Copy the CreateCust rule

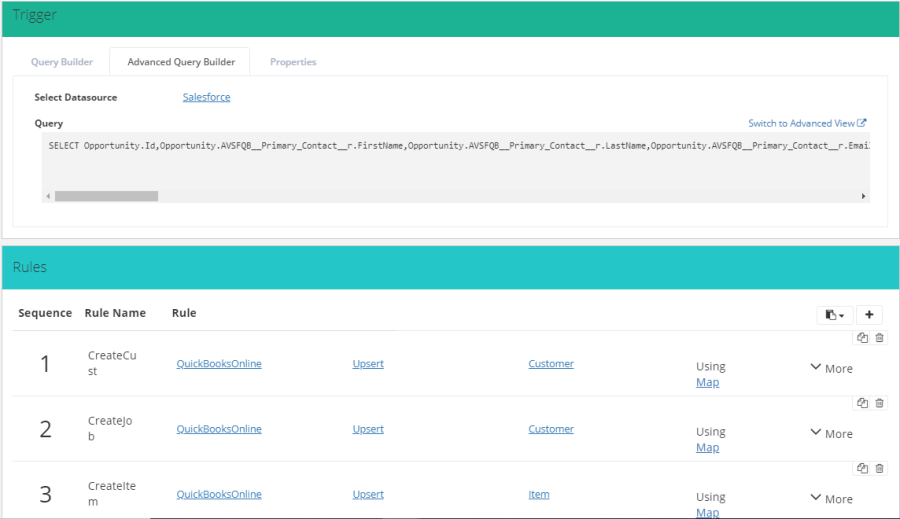[862, 338]
